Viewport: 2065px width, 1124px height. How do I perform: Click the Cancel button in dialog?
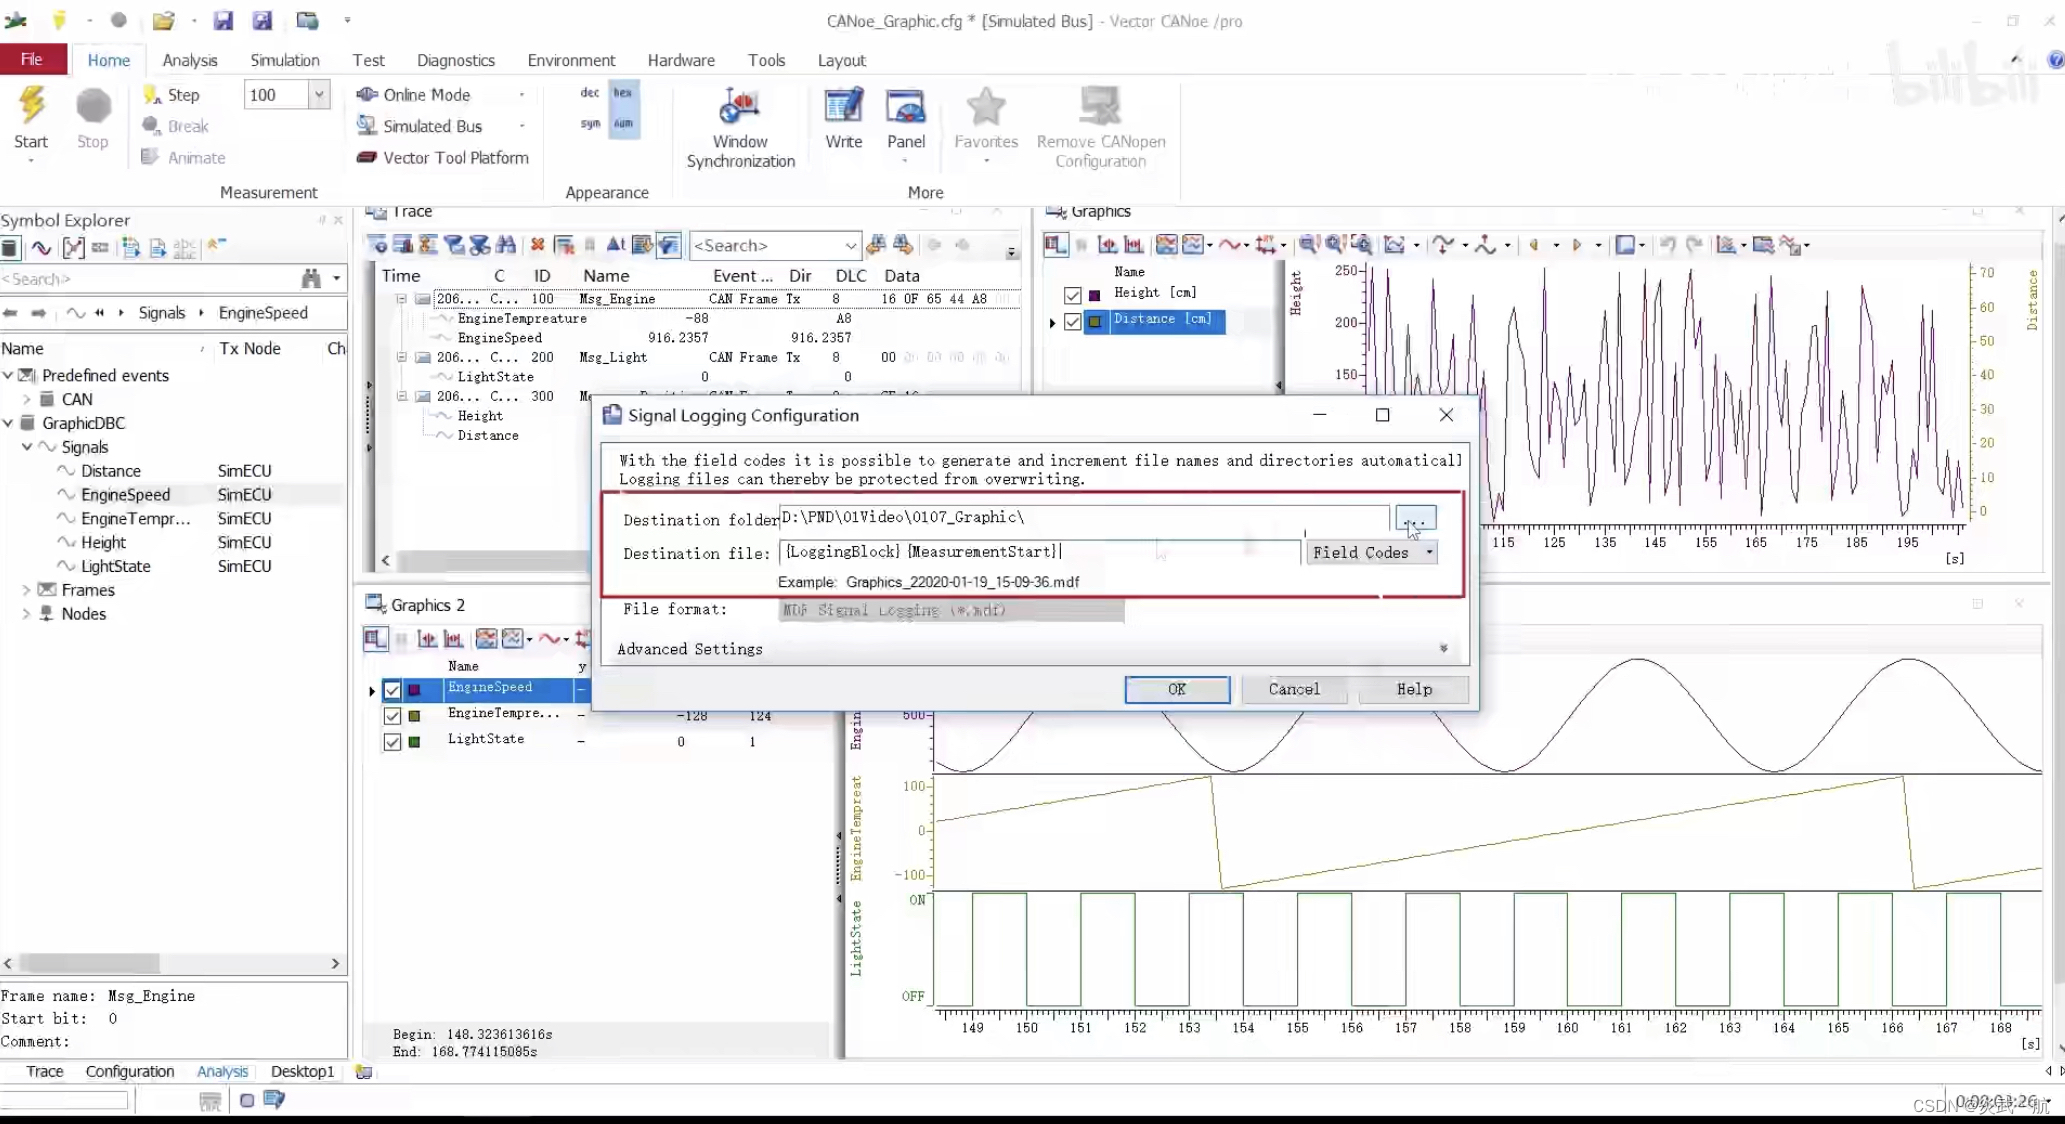[x=1293, y=689]
